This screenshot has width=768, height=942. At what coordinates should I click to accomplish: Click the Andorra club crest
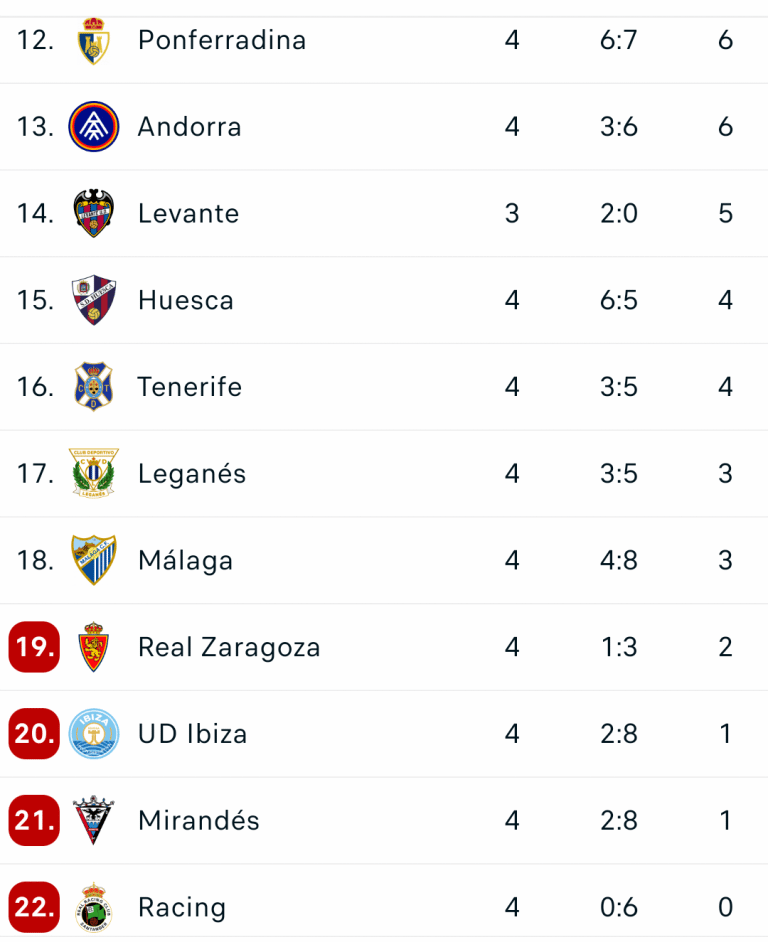pyautogui.click(x=94, y=127)
